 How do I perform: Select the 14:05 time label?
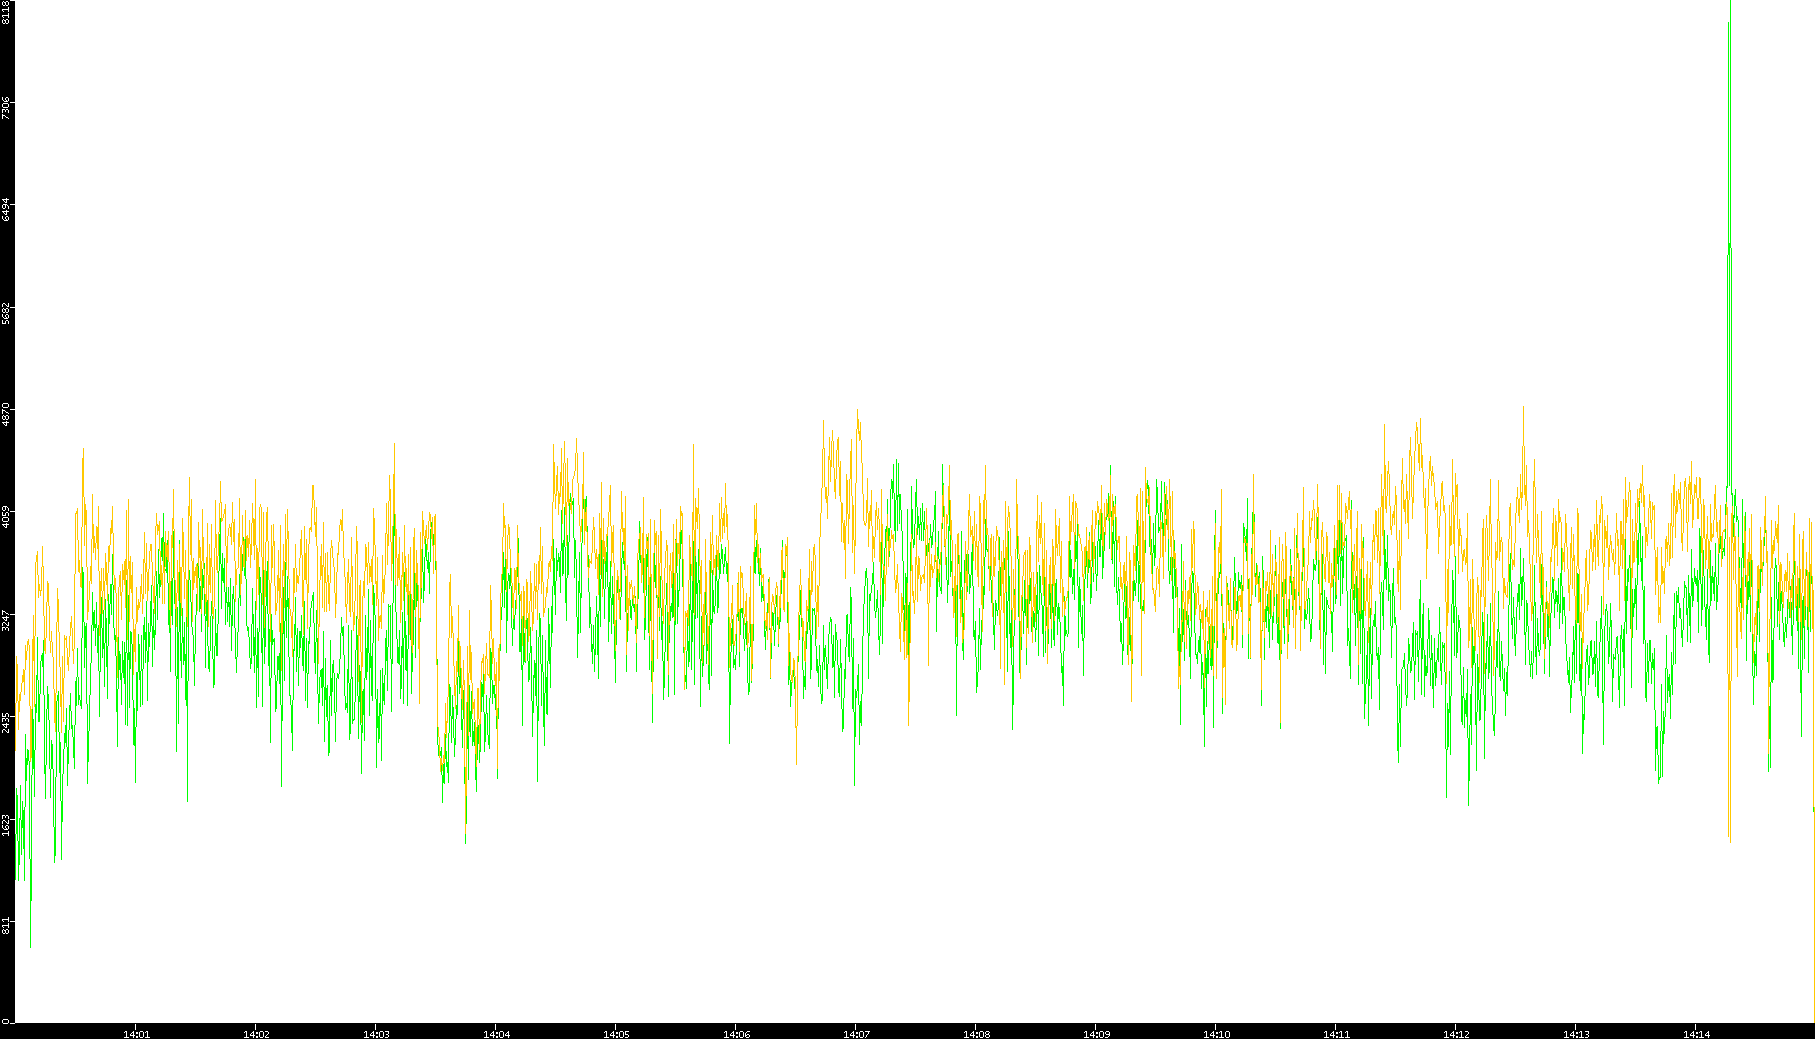click(616, 1033)
